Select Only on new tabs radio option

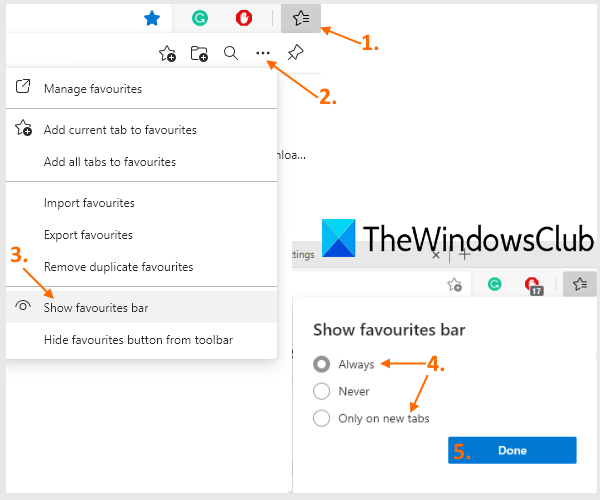point(321,419)
